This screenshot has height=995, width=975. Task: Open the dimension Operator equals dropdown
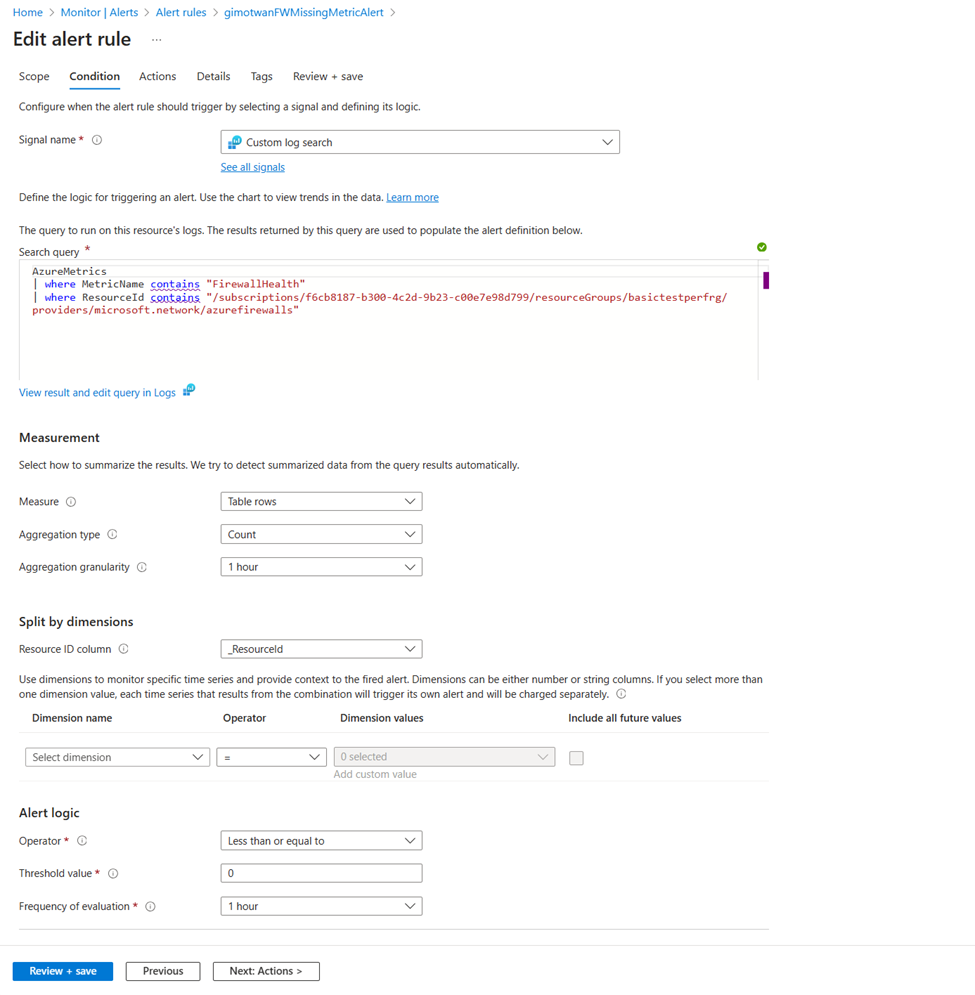(x=272, y=757)
